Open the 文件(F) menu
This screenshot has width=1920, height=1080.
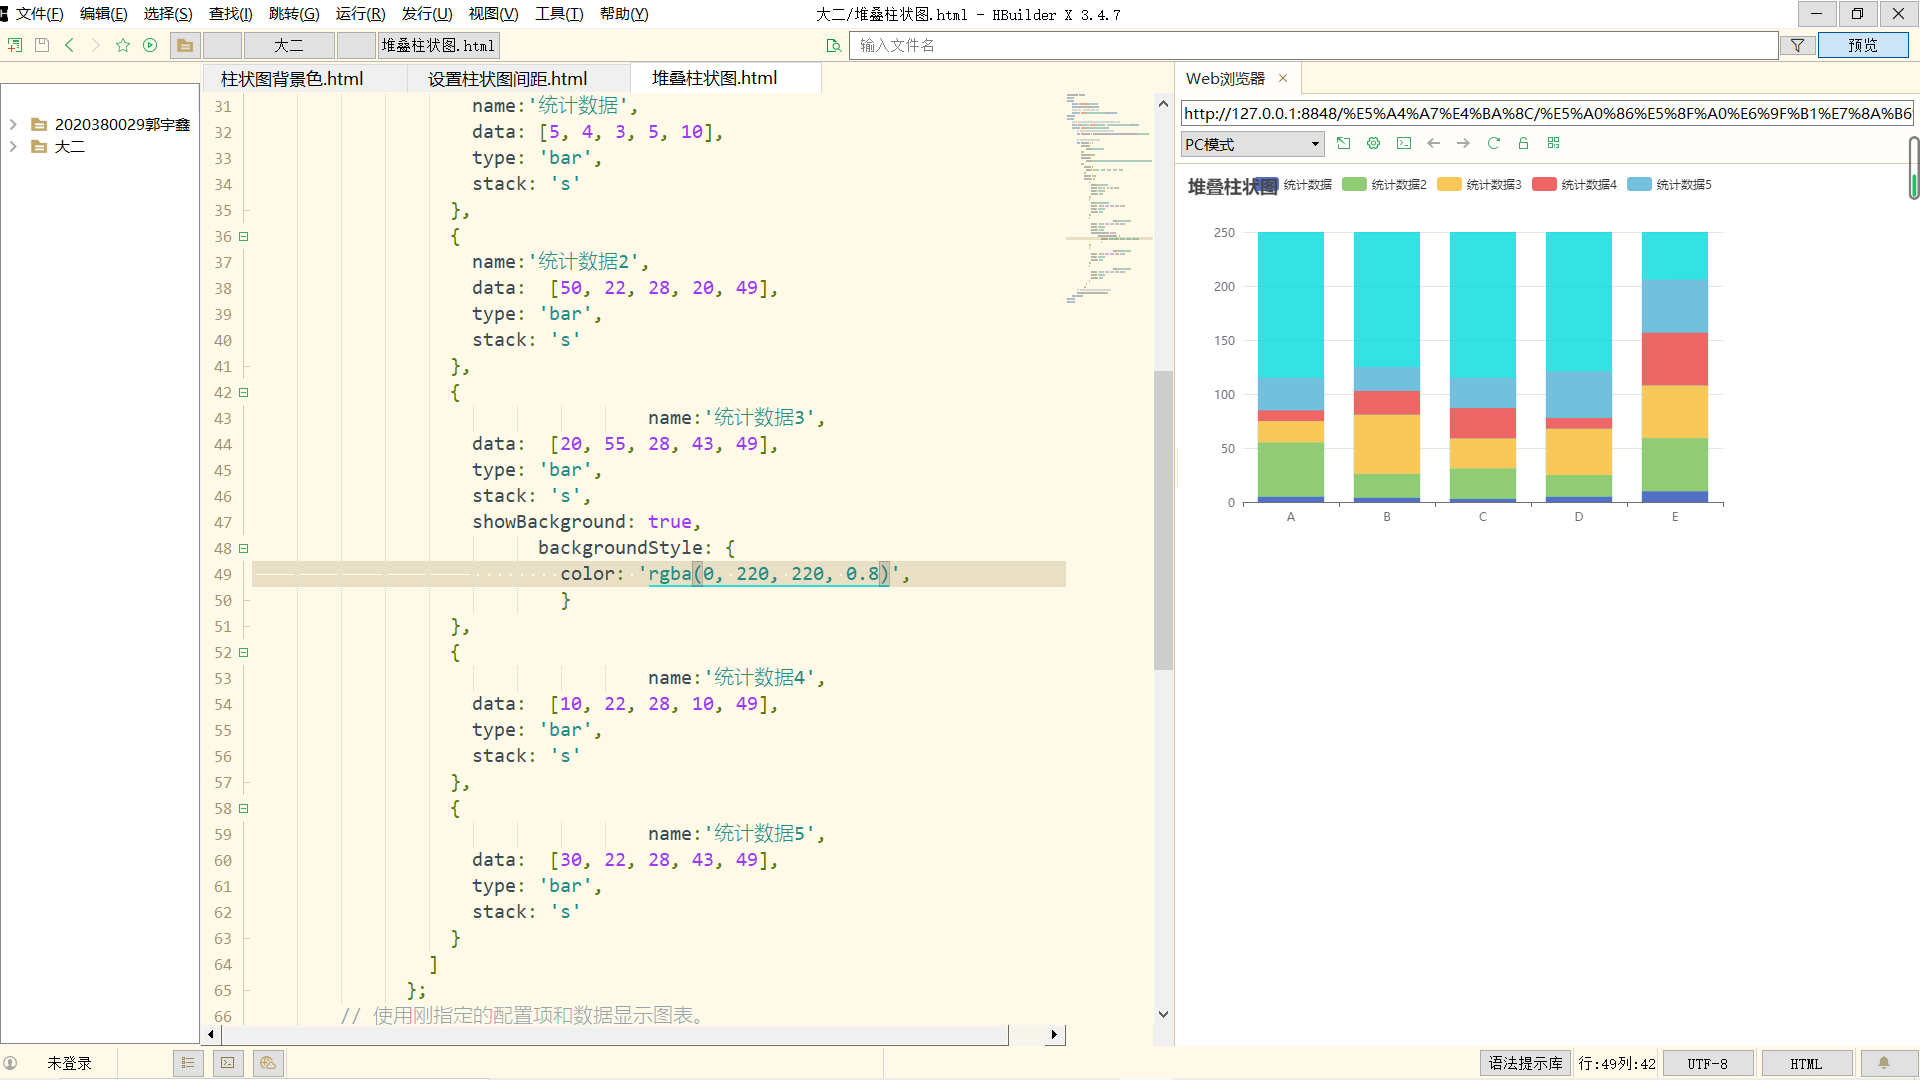point(40,14)
